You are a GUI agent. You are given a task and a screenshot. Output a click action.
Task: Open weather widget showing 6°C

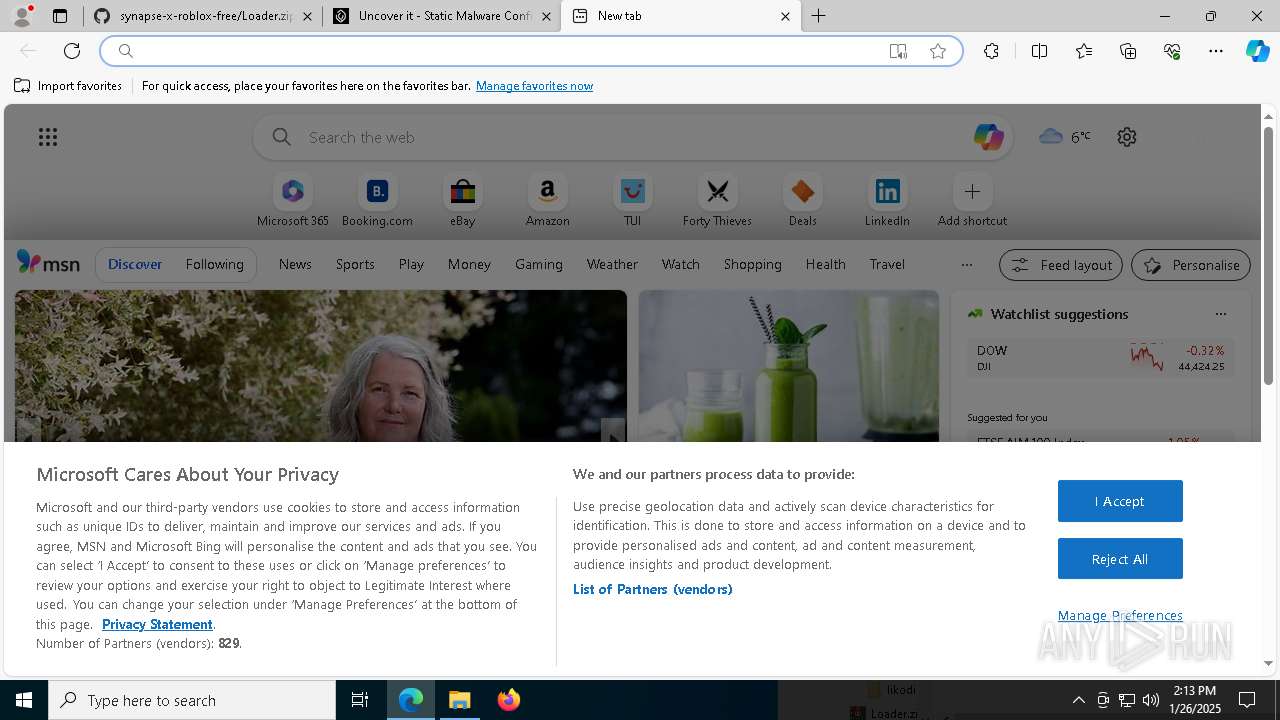[x=1065, y=137]
